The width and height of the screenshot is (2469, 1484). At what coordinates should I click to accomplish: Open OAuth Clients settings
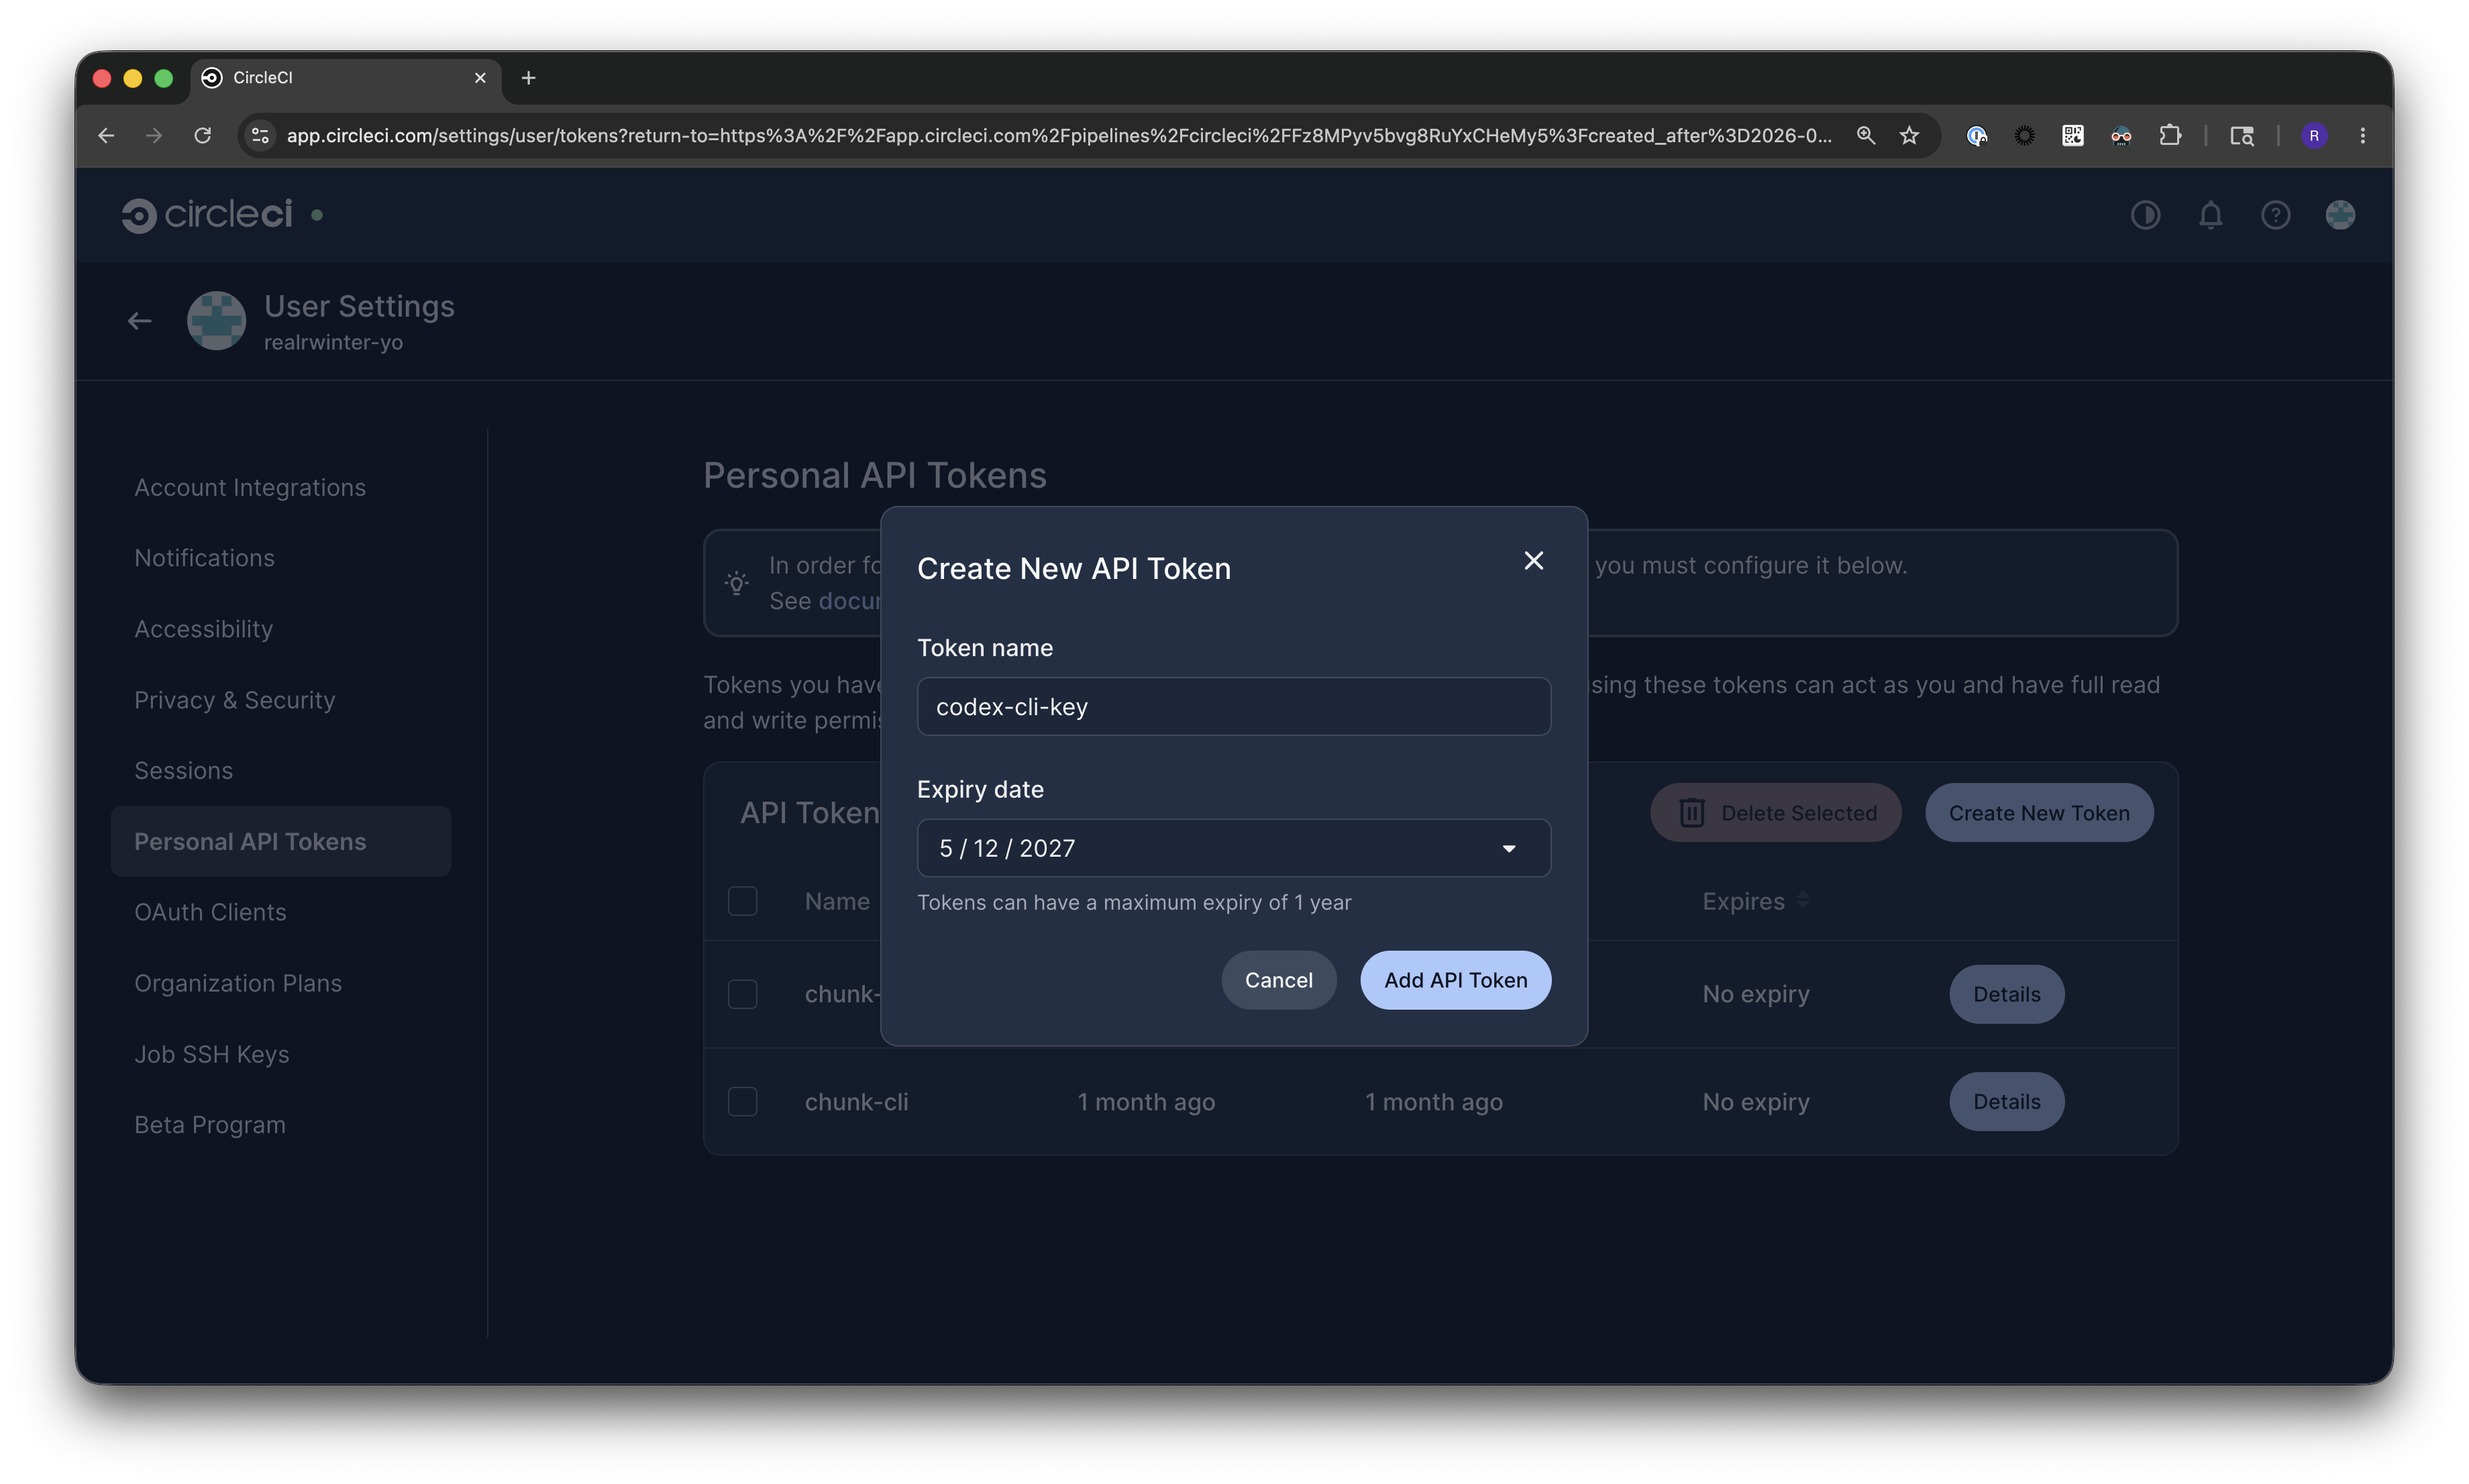(210, 912)
